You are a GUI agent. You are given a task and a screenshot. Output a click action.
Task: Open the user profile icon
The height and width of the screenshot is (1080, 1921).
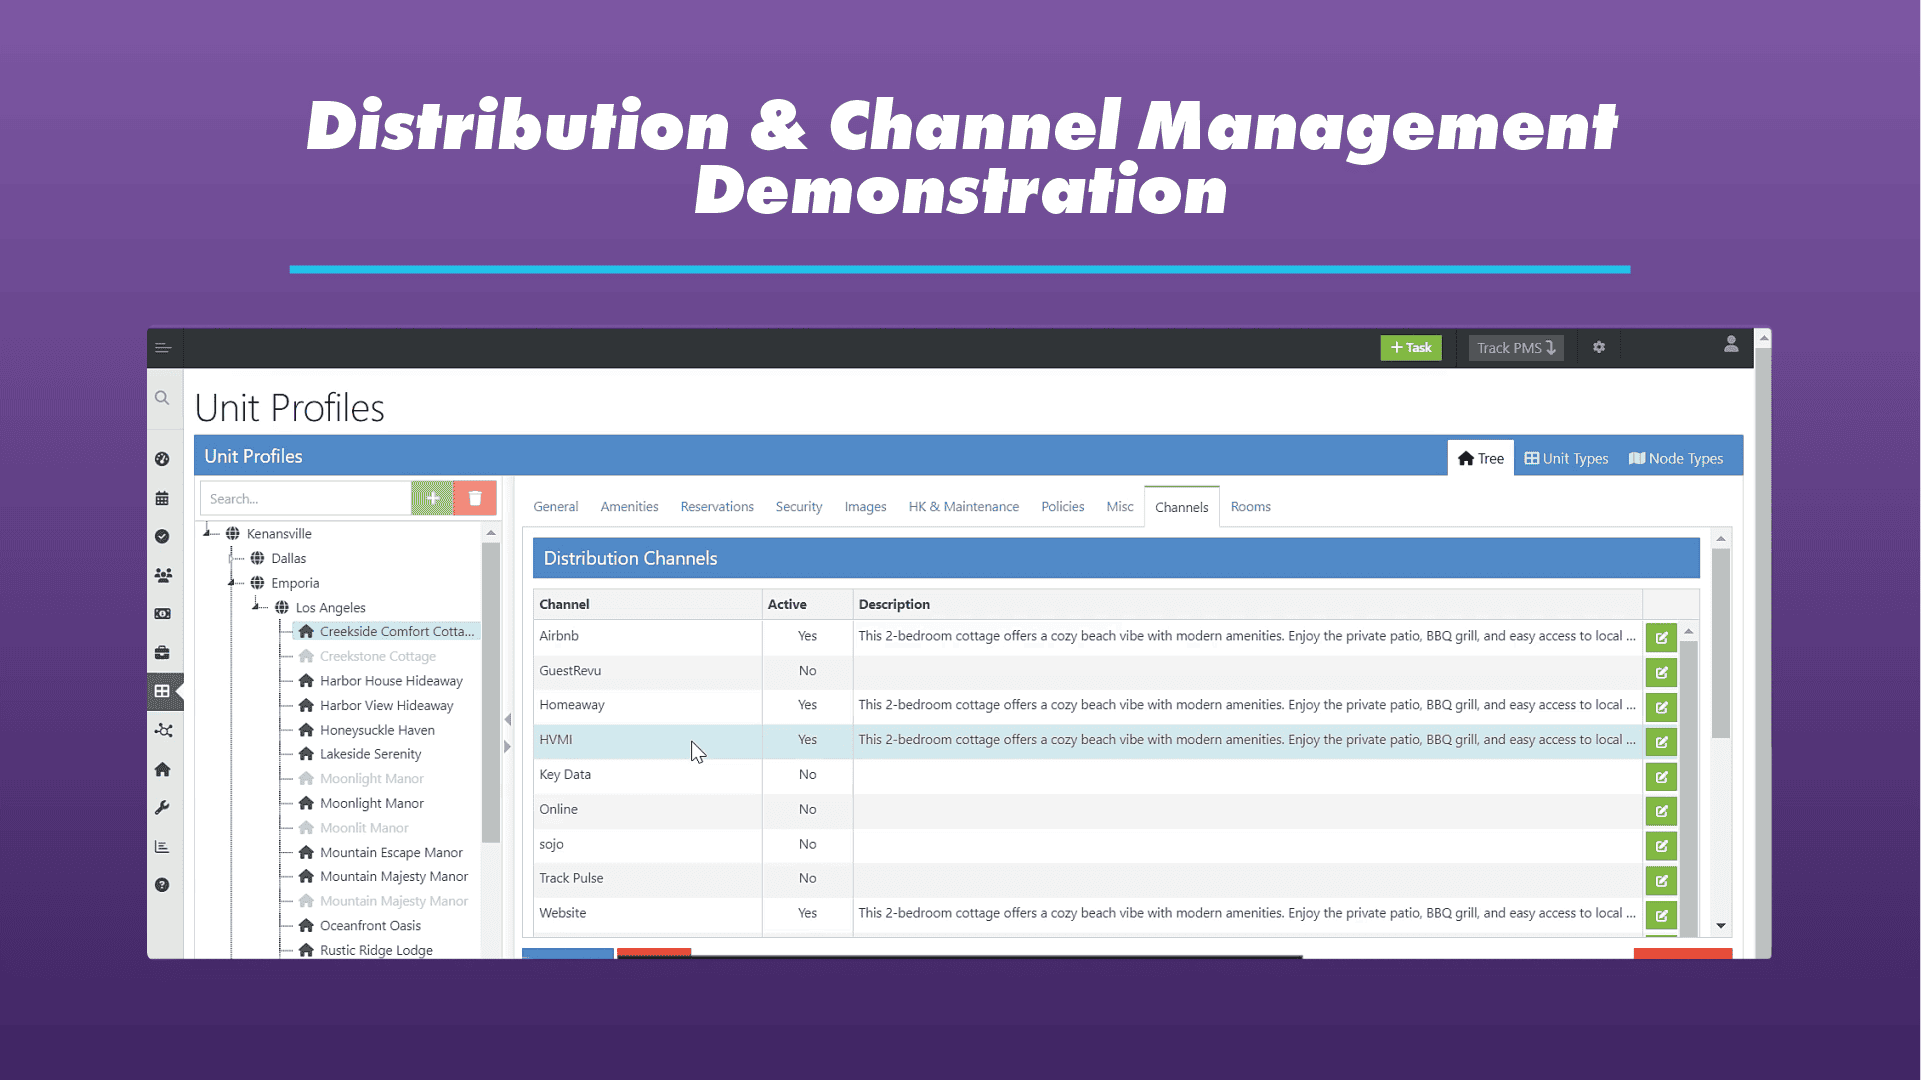click(1731, 345)
